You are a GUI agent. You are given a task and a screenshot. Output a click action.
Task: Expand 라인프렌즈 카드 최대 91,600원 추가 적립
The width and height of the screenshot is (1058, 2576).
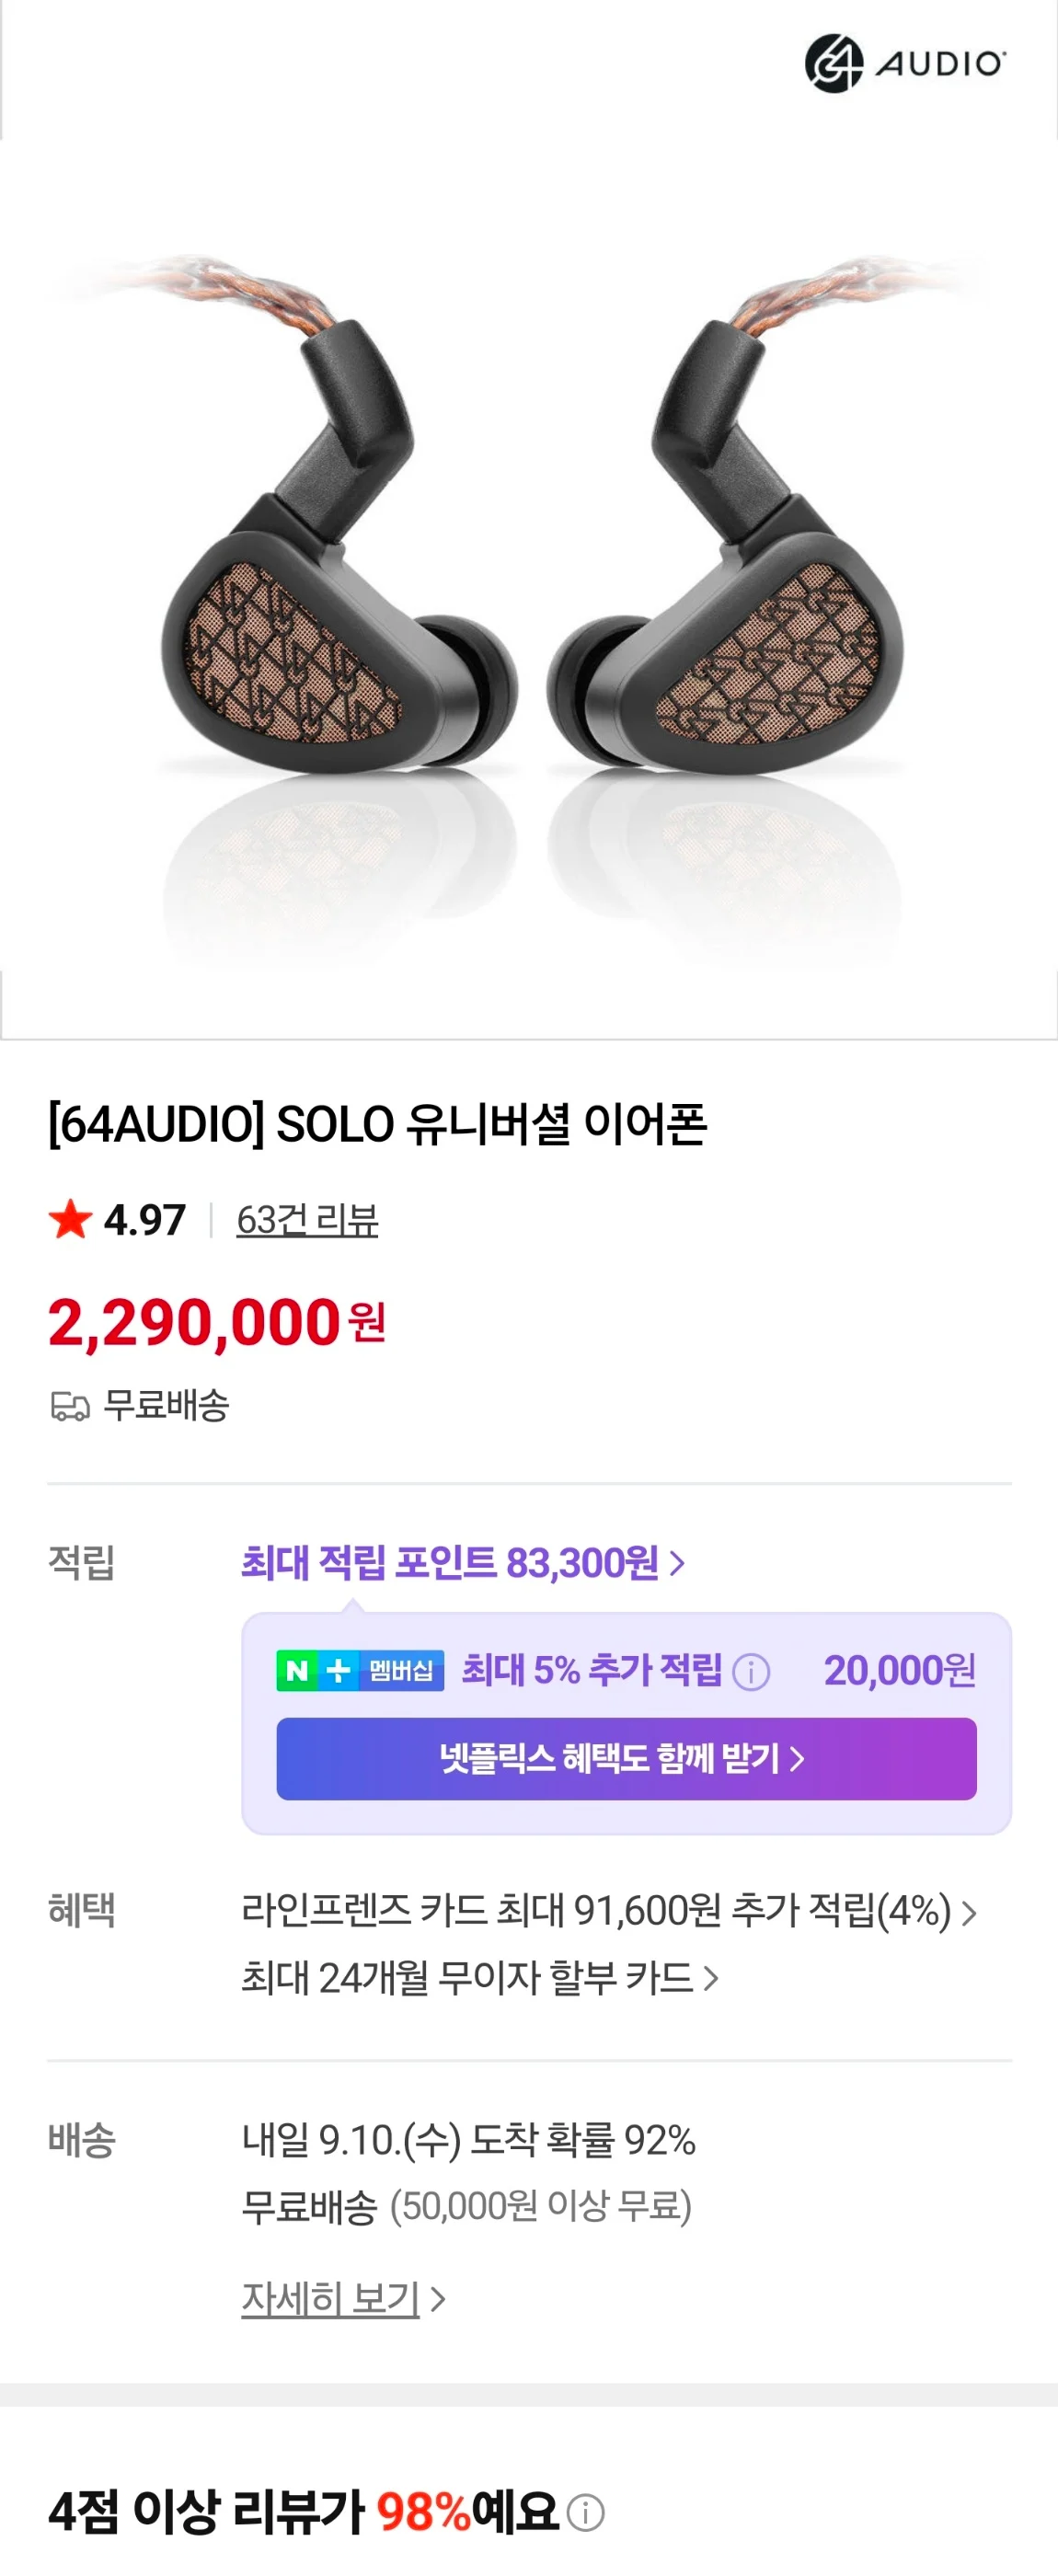[x=595, y=1911]
